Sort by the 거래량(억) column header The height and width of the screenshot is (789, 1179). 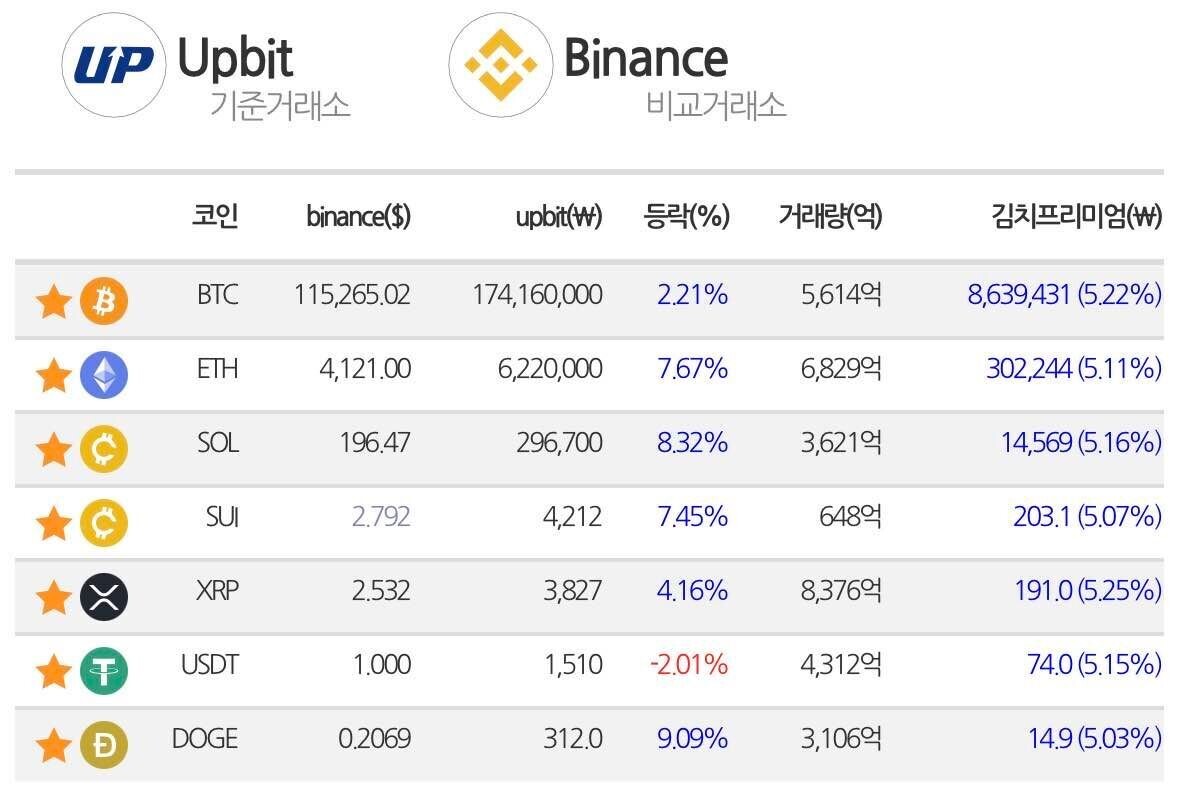tap(830, 216)
